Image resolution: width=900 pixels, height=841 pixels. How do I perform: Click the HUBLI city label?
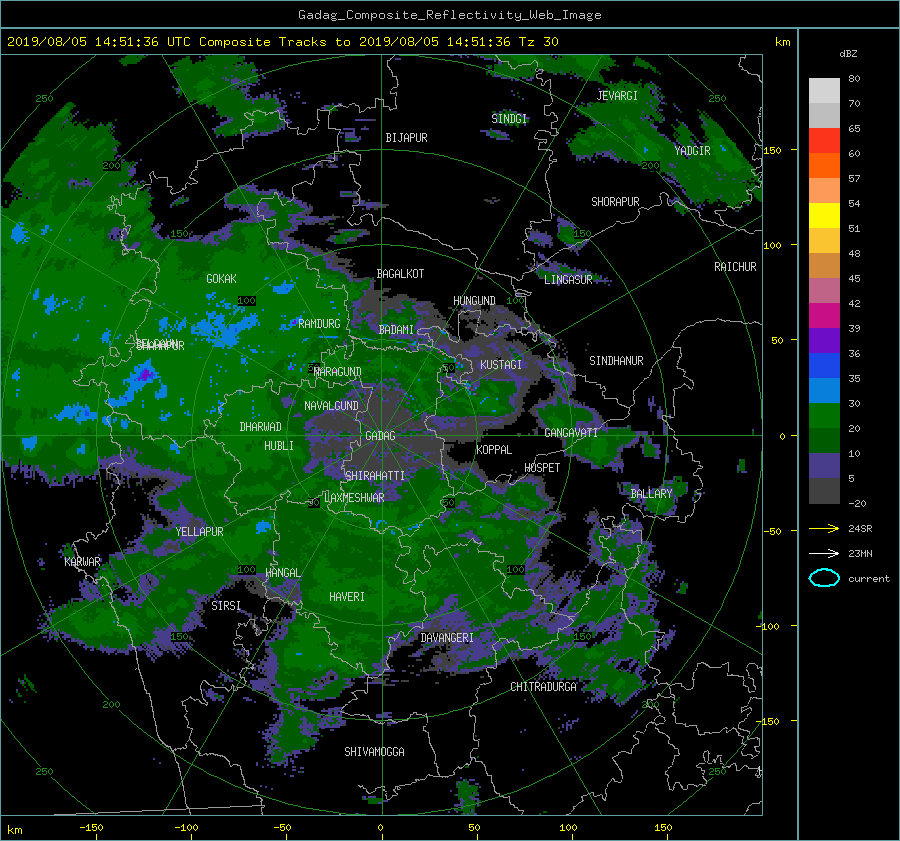[x=278, y=445]
